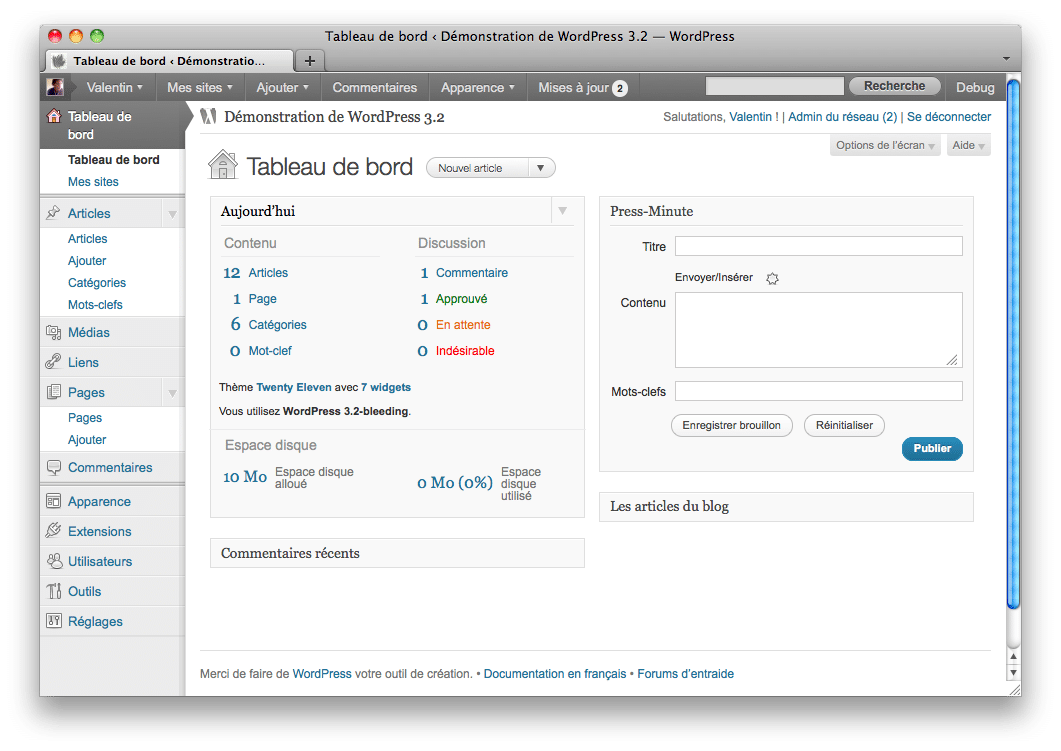Open Catégories in the Articles submenu
This screenshot has height=751, width=1061.
pyautogui.click(x=97, y=283)
